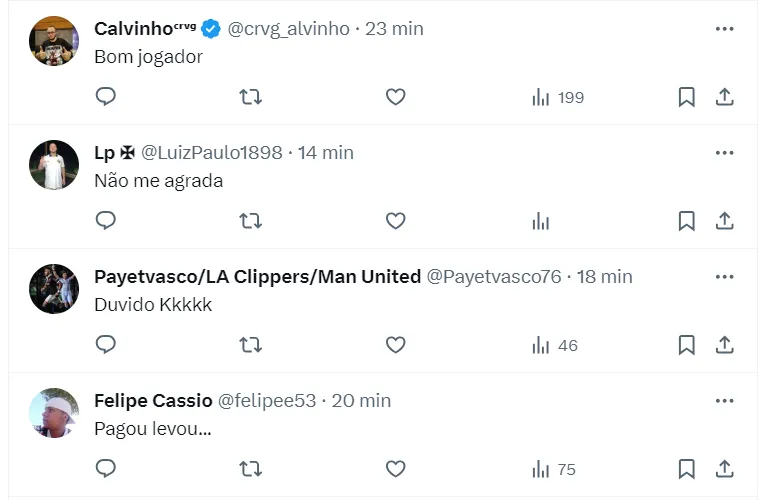View analytics showing 199 views
Viewport: 770px width, 500px height.
coord(558,97)
